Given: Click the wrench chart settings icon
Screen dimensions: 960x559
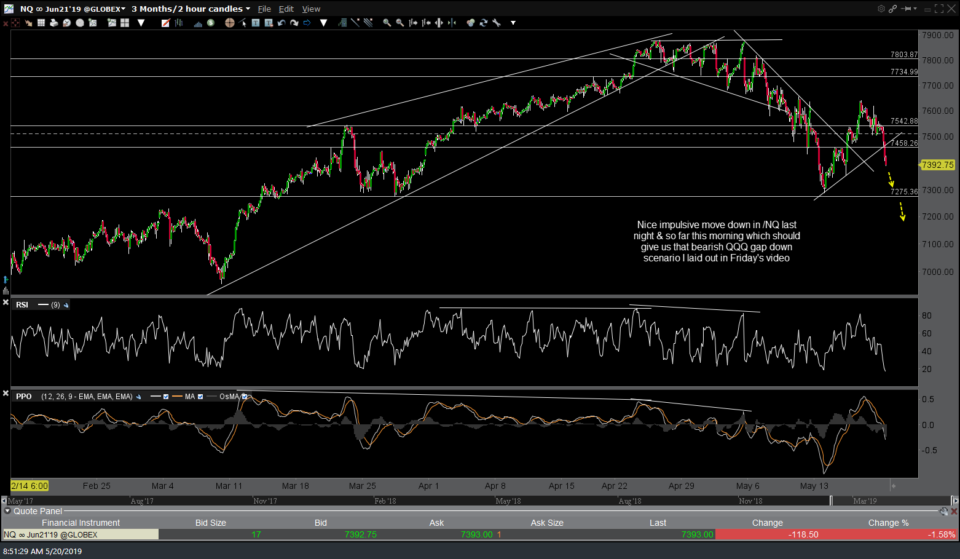Looking at the screenshot, I should coord(496,23).
